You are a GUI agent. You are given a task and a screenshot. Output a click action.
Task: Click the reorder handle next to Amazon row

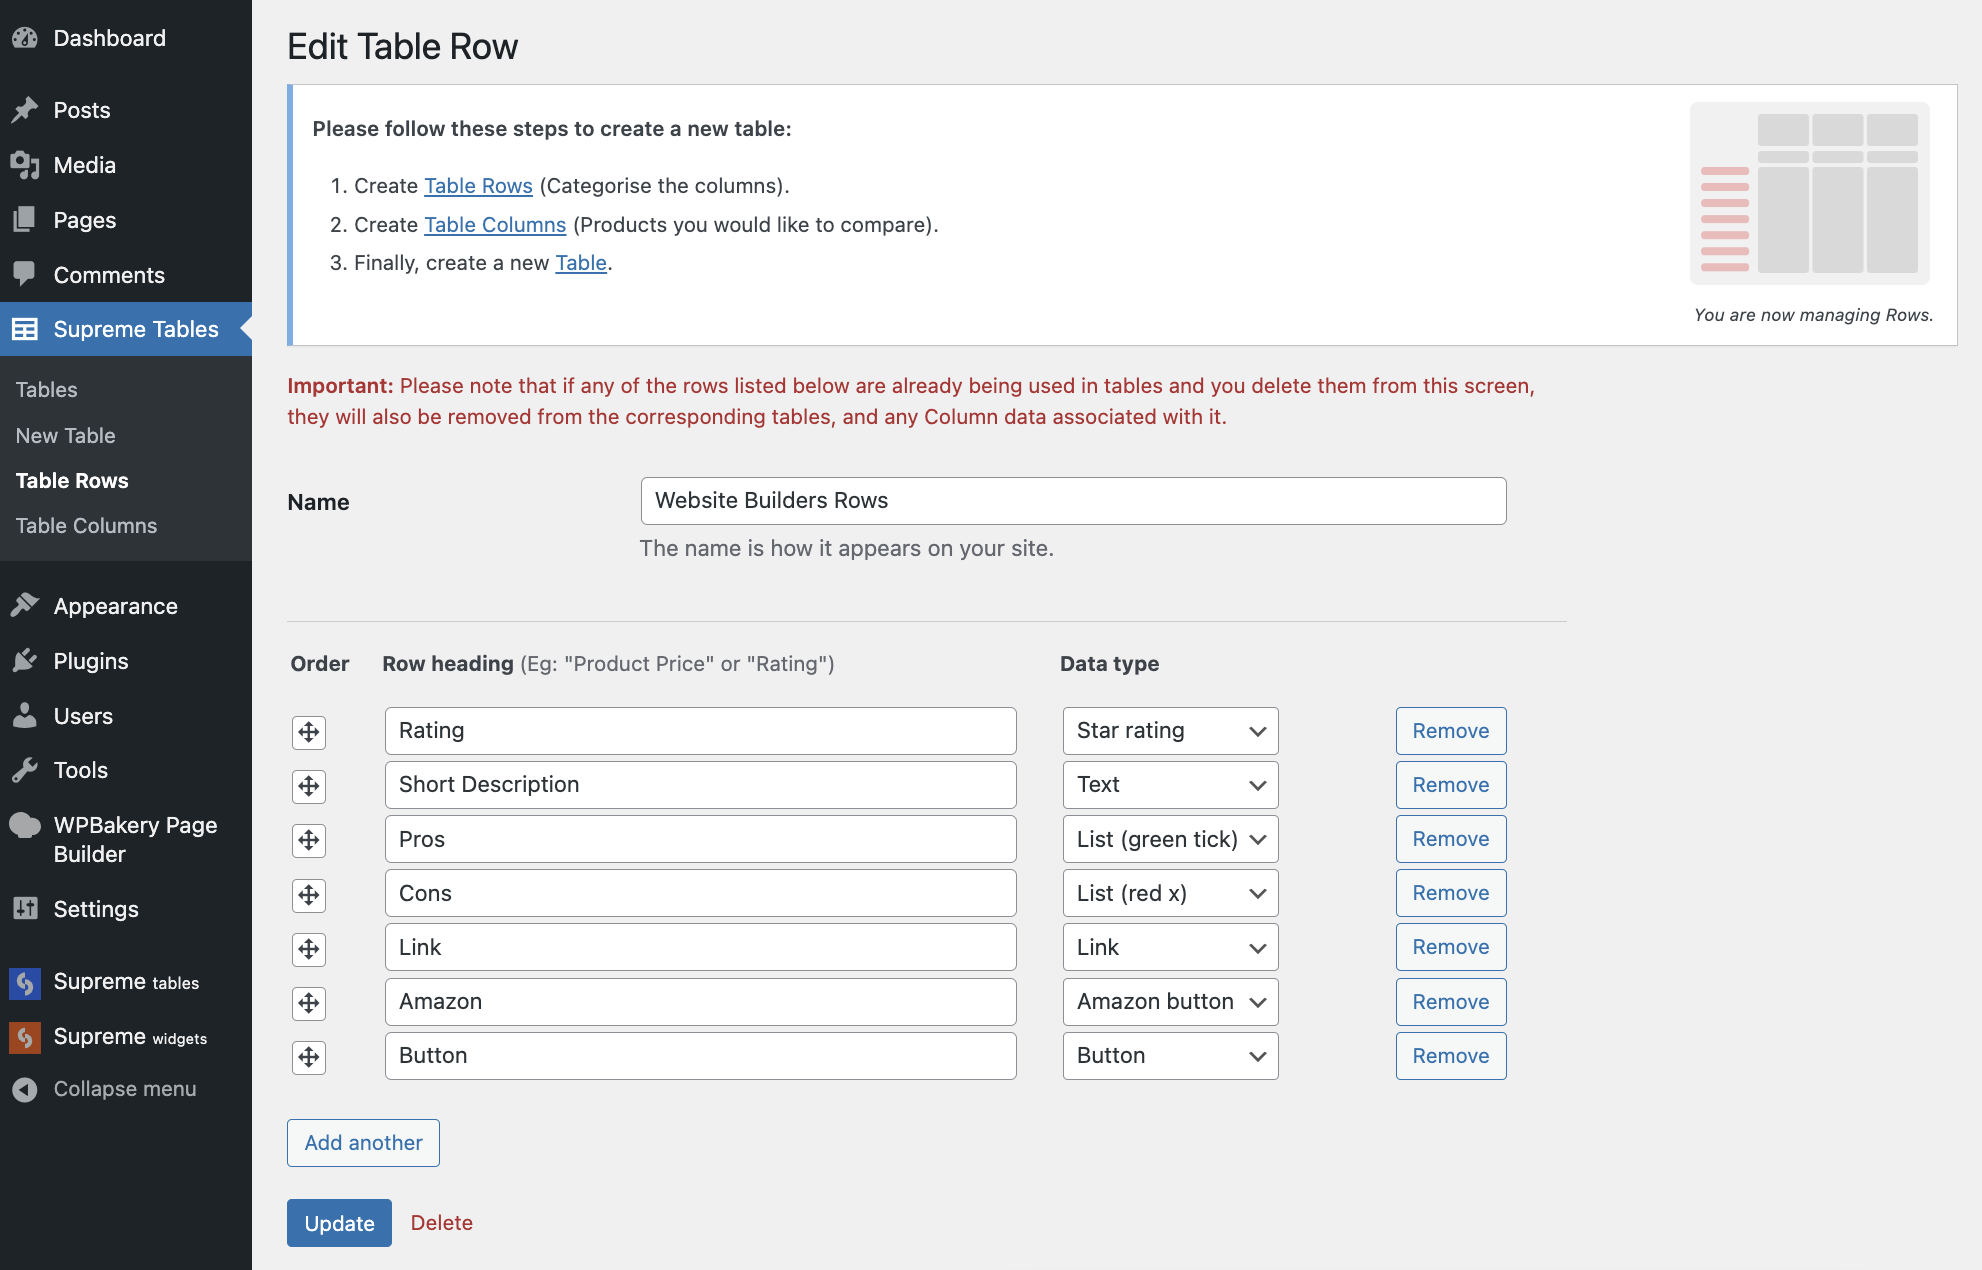309,1003
